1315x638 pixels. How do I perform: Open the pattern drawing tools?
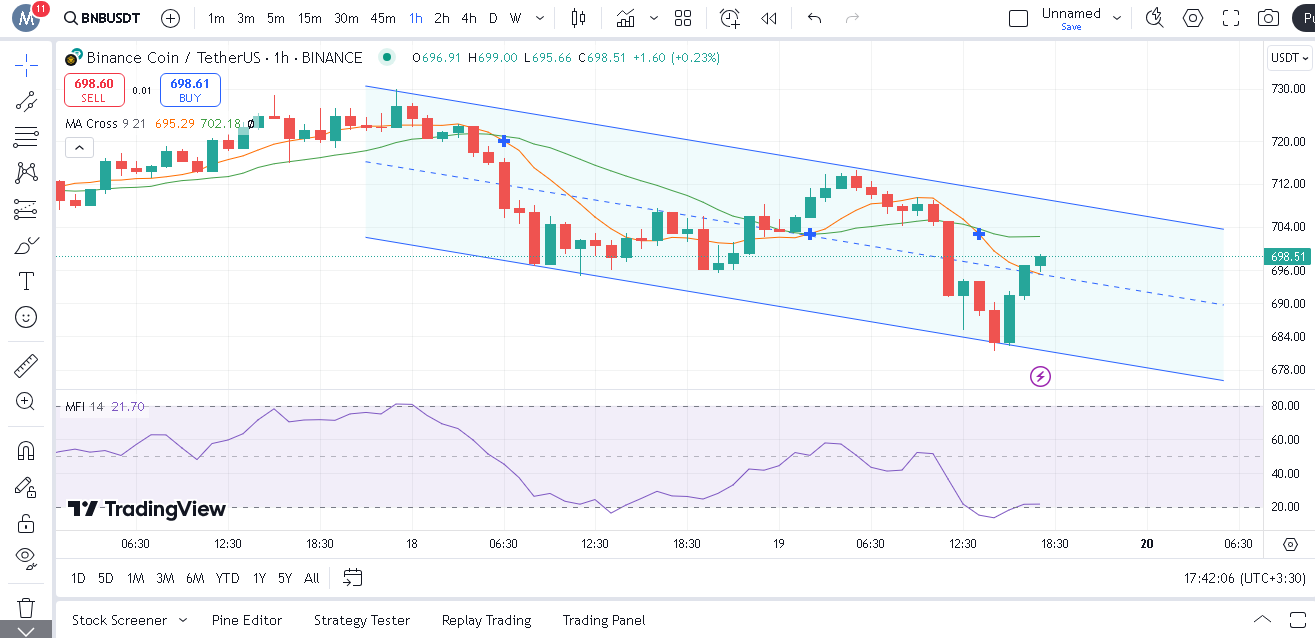coord(26,173)
